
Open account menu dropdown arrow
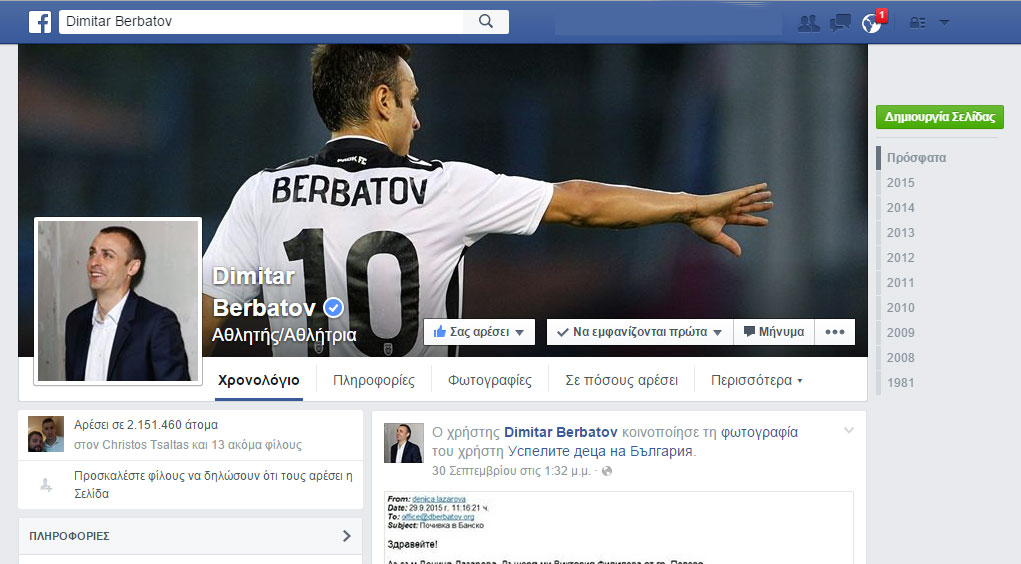coord(944,23)
